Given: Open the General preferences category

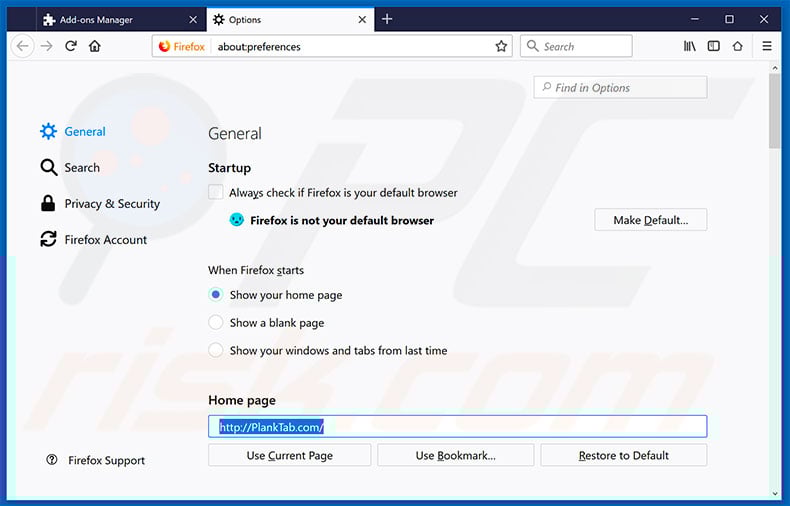Looking at the screenshot, I should click(x=73, y=132).
